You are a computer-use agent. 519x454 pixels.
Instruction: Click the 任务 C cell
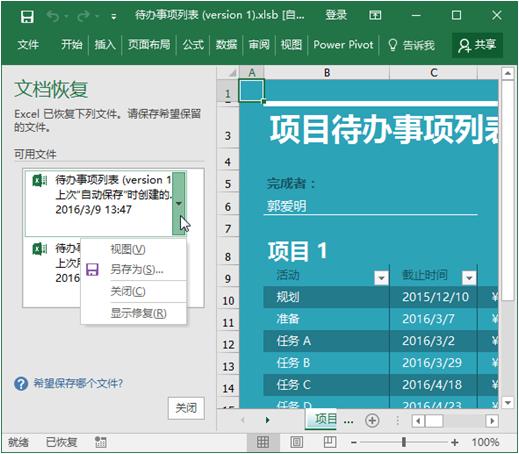326,385
